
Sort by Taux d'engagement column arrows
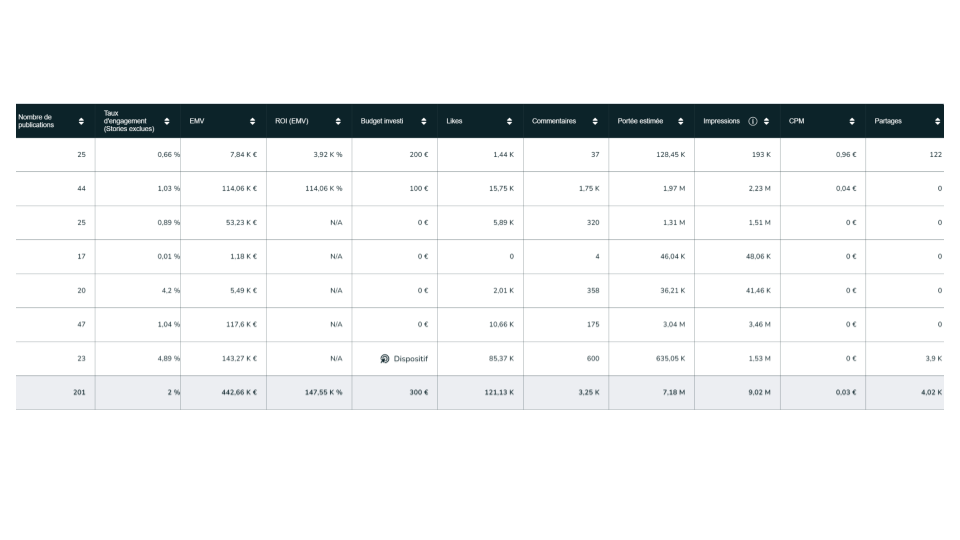pyautogui.click(x=167, y=121)
